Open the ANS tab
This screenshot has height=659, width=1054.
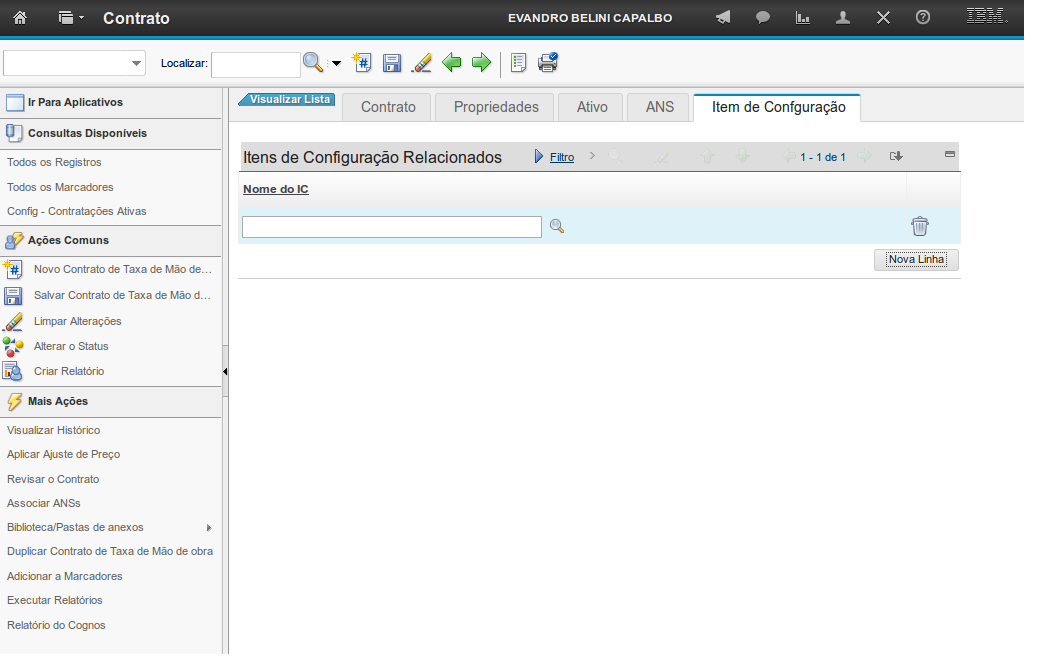tap(659, 107)
